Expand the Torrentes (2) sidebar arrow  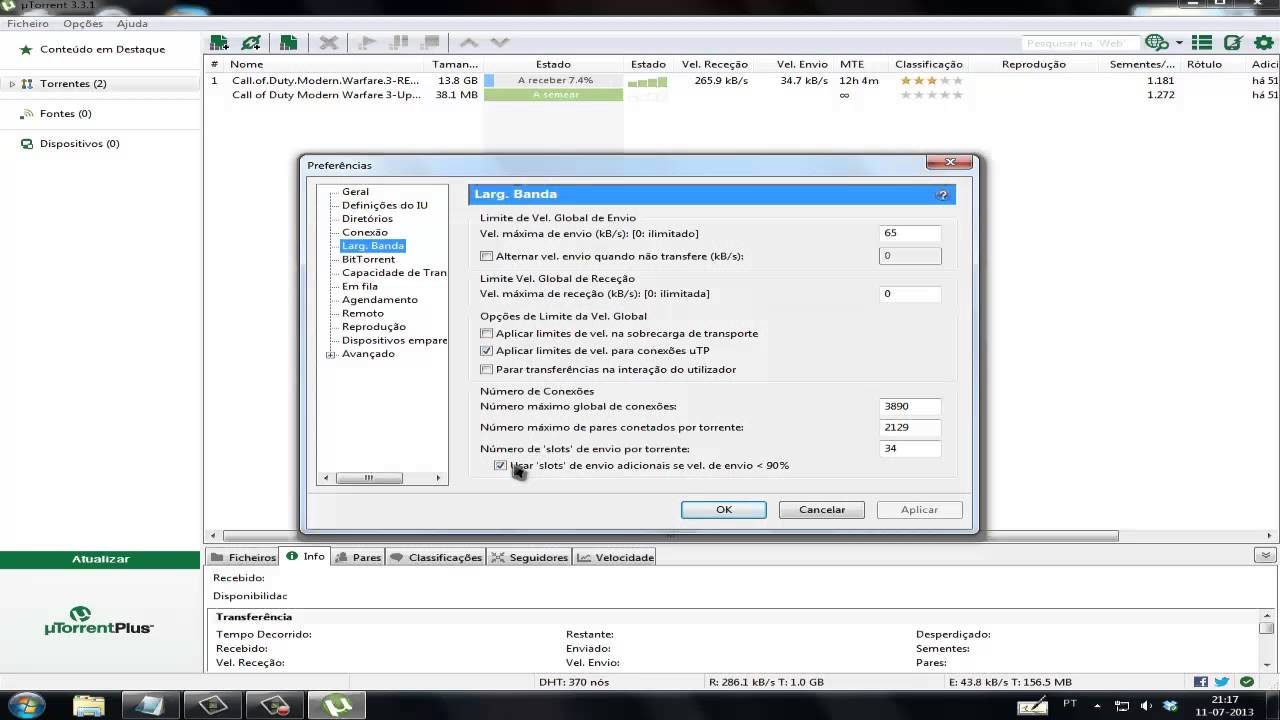coord(12,84)
